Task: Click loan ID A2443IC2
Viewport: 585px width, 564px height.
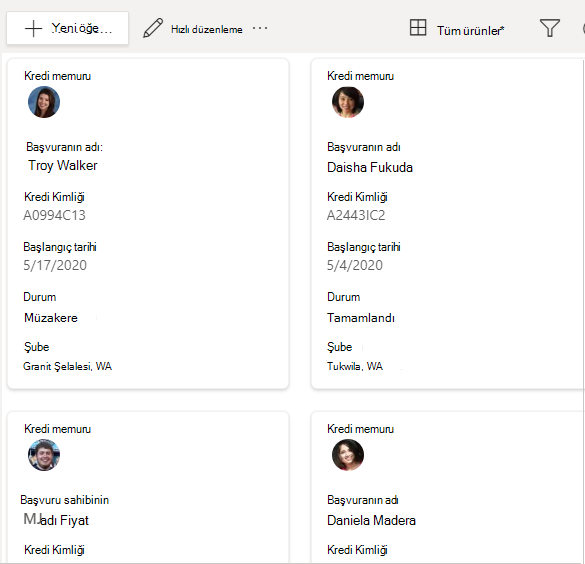Action: 356,215
